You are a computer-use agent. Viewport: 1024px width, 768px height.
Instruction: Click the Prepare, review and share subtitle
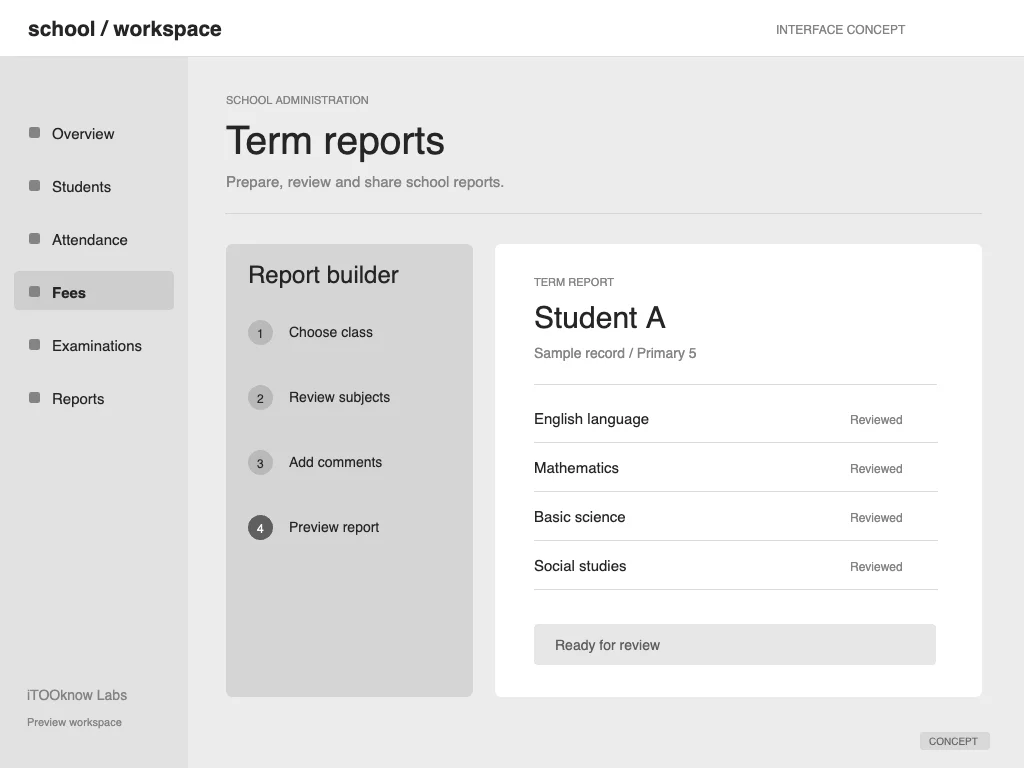click(364, 182)
